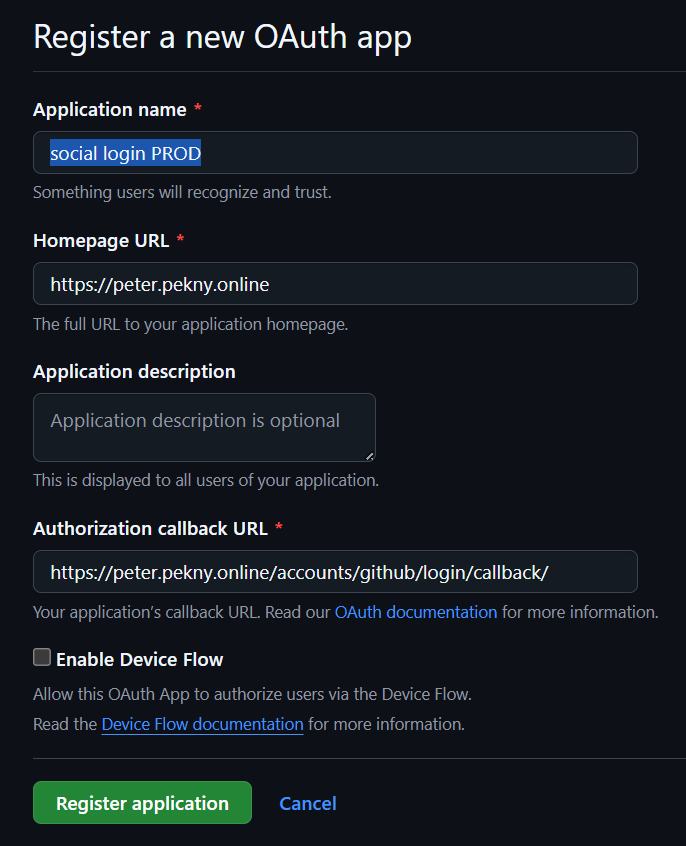Select the Authorization callback URL input
This screenshot has height=846, width=686.
click(x=335, y=572)
